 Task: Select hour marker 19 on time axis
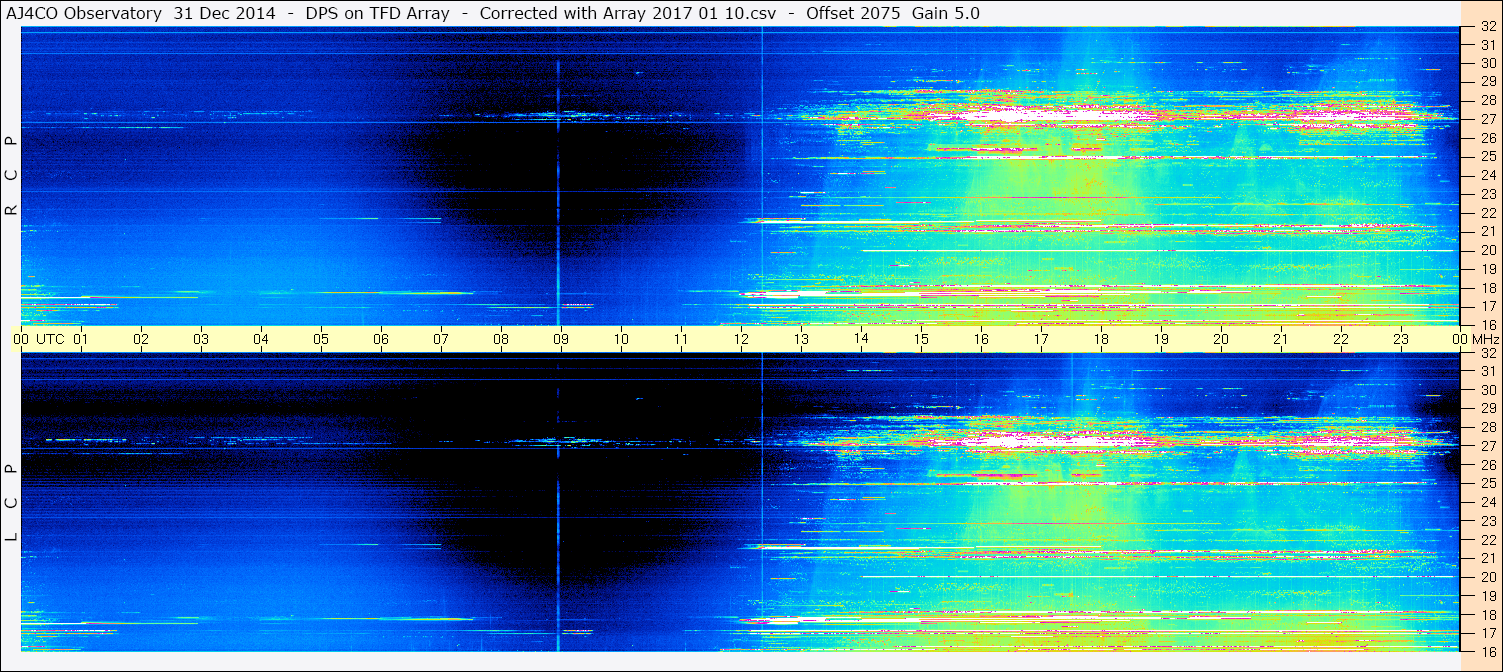pyautogui.click(x=1161, y=339)
